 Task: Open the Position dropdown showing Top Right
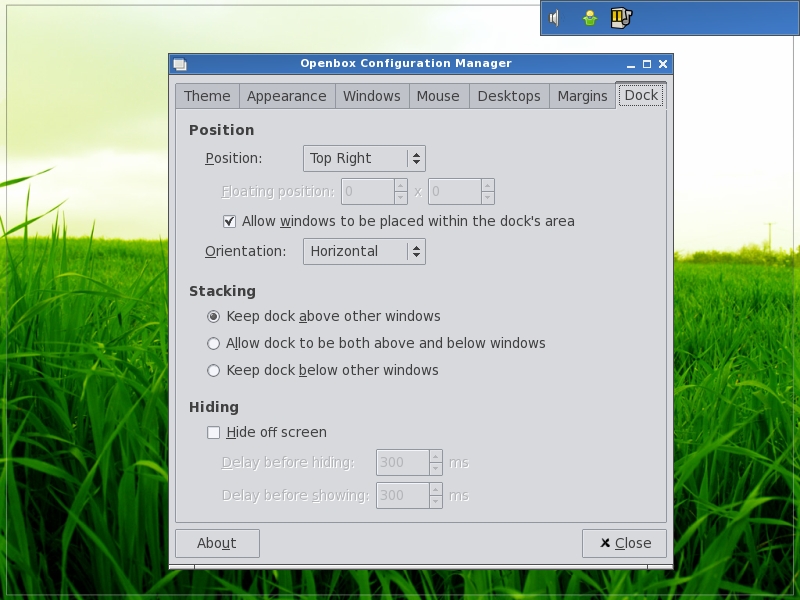pos(364,158)
